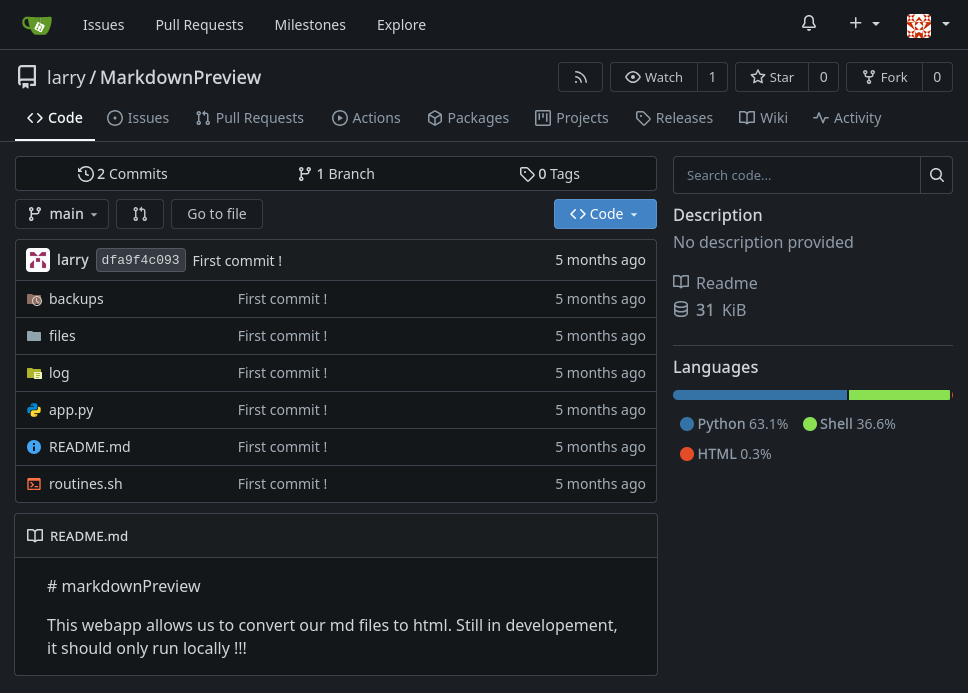Click the Gitea logo home icon
The image size is (968, 693).
pos(37,25)
